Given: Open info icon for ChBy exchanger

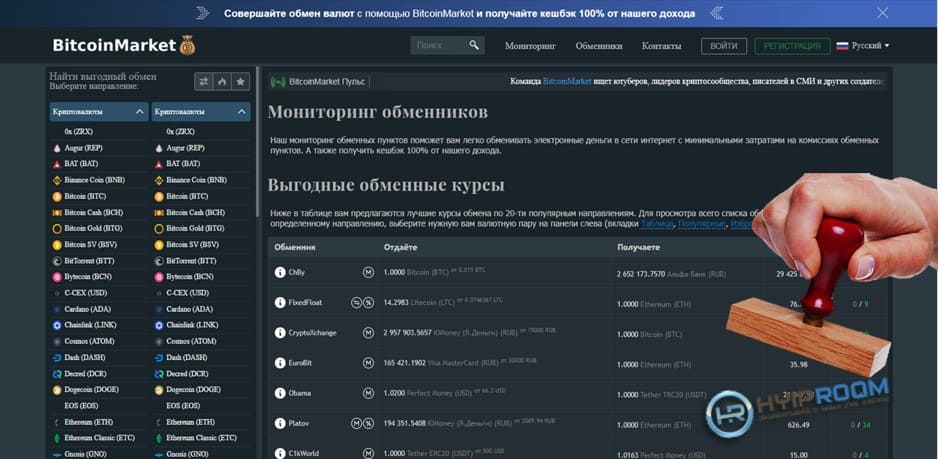Looking at the screenshot, I should tap(279, 272).
